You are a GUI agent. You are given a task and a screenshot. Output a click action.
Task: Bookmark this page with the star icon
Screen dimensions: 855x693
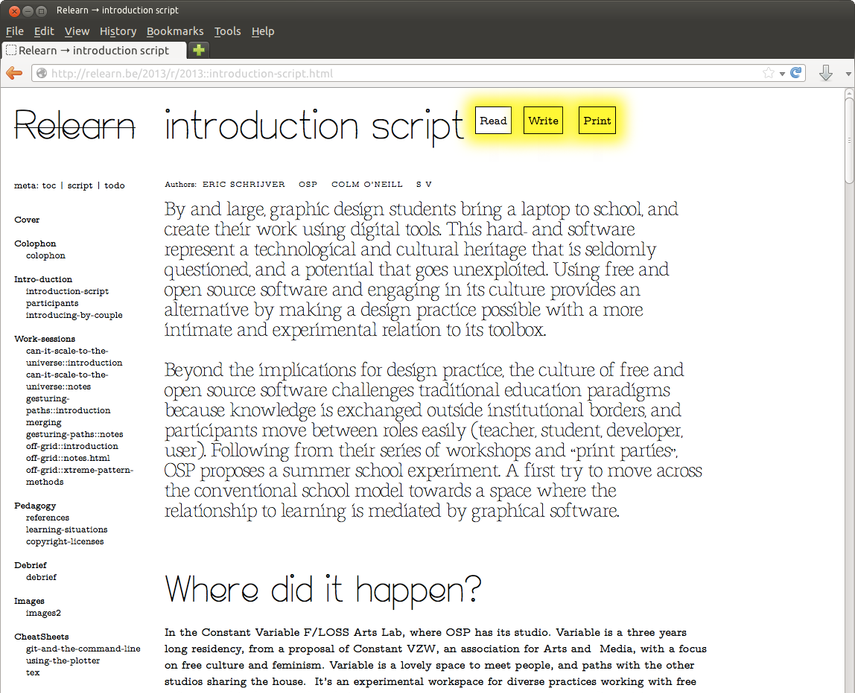pos(768,73)
